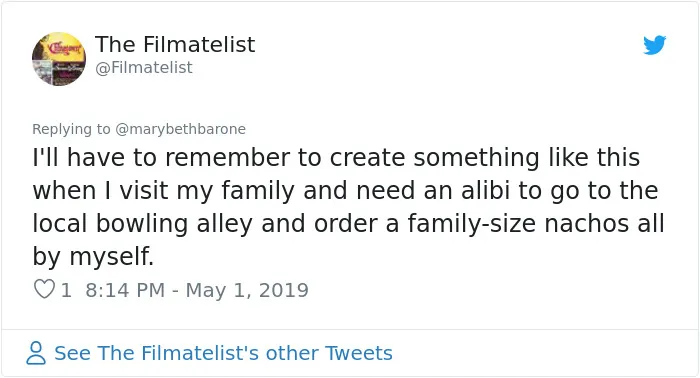Click "by myself." at tweet's end

coord(93,257)
